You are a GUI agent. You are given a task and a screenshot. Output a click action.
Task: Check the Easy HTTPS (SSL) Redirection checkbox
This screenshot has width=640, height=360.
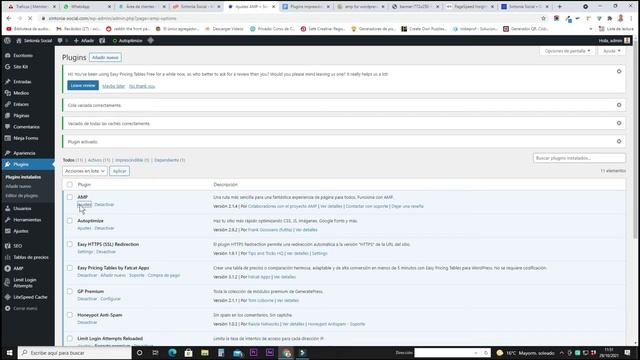click(x=70, y=244)
